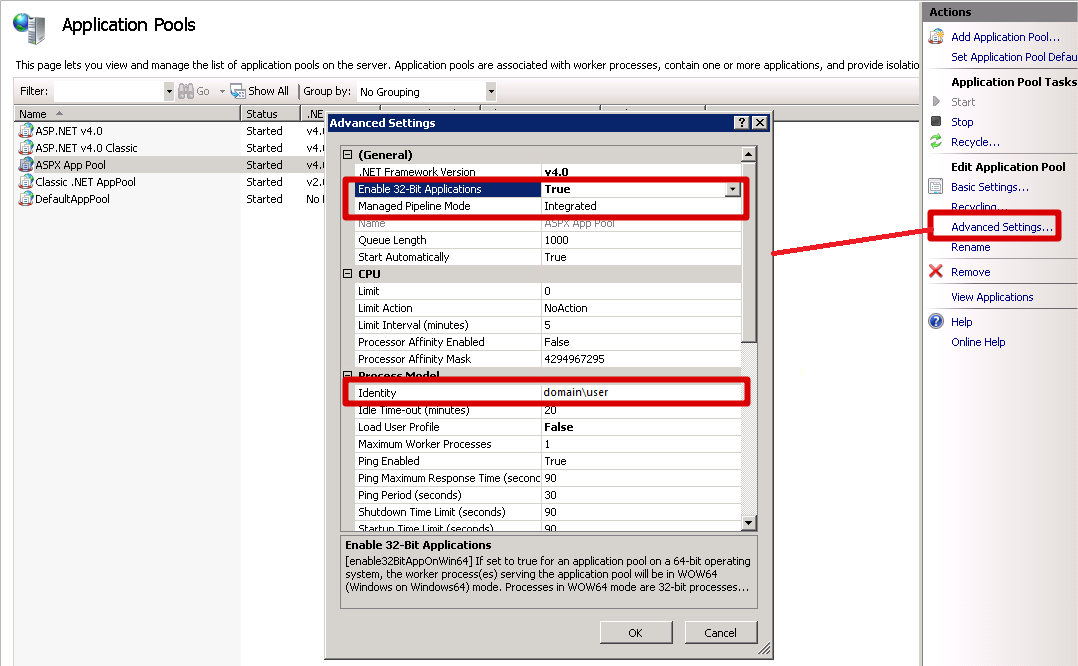Image resolution: width=1078 pixels, height=666 pixels.
Task: Close the Advanced Settings dialog
Action: click(760, 122)
